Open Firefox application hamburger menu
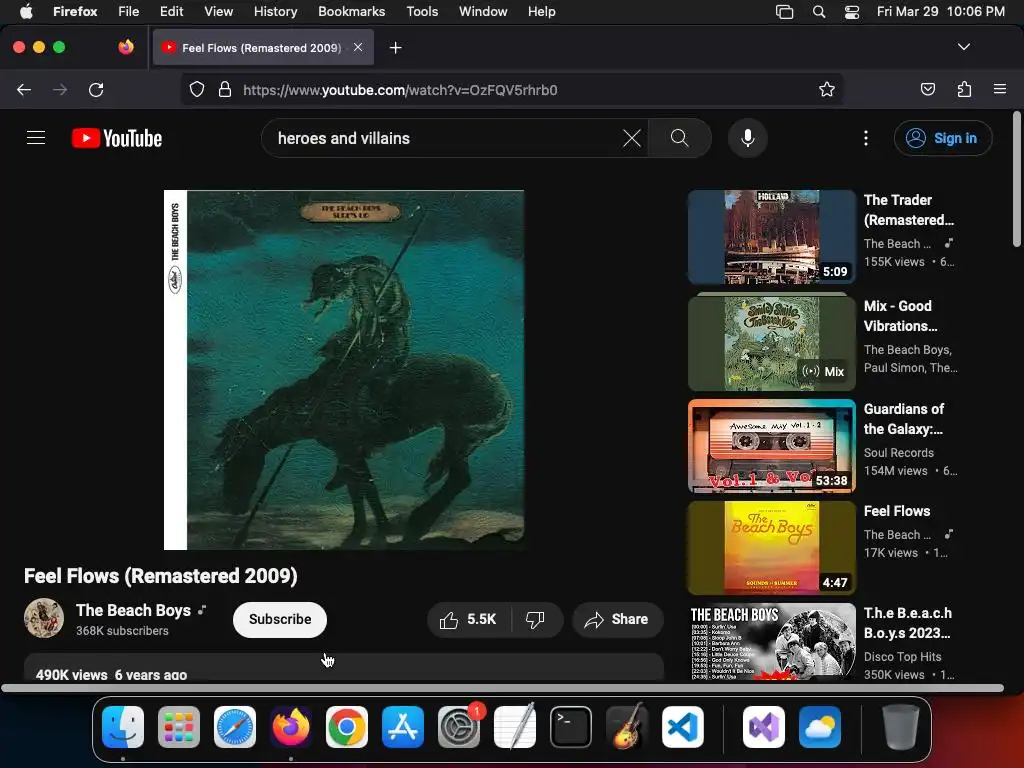The image size is (1024, 768). [x=1000, y=89]
